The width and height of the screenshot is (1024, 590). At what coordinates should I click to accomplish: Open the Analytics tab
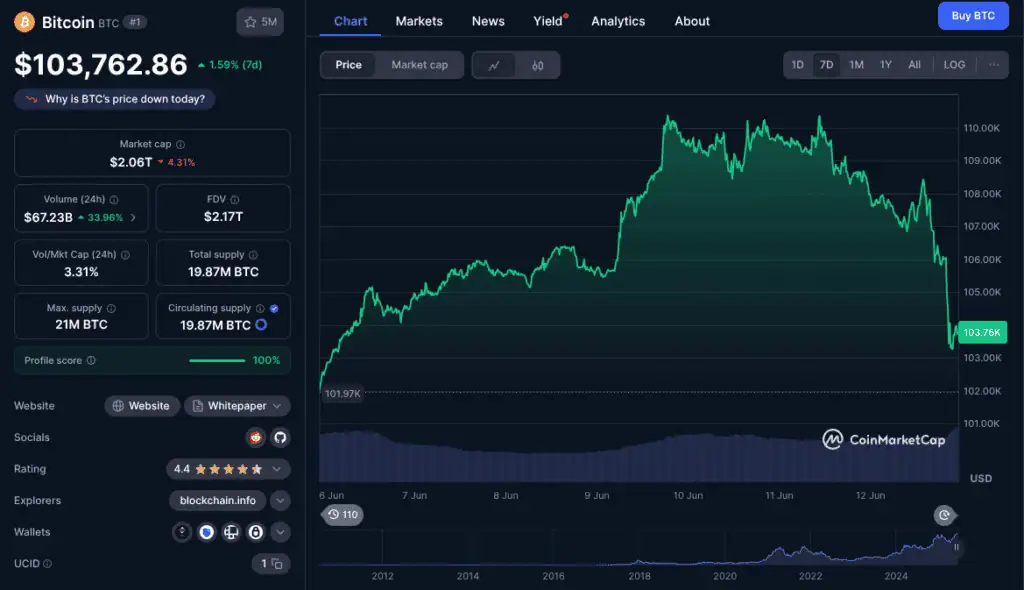[x=618, y=22]
